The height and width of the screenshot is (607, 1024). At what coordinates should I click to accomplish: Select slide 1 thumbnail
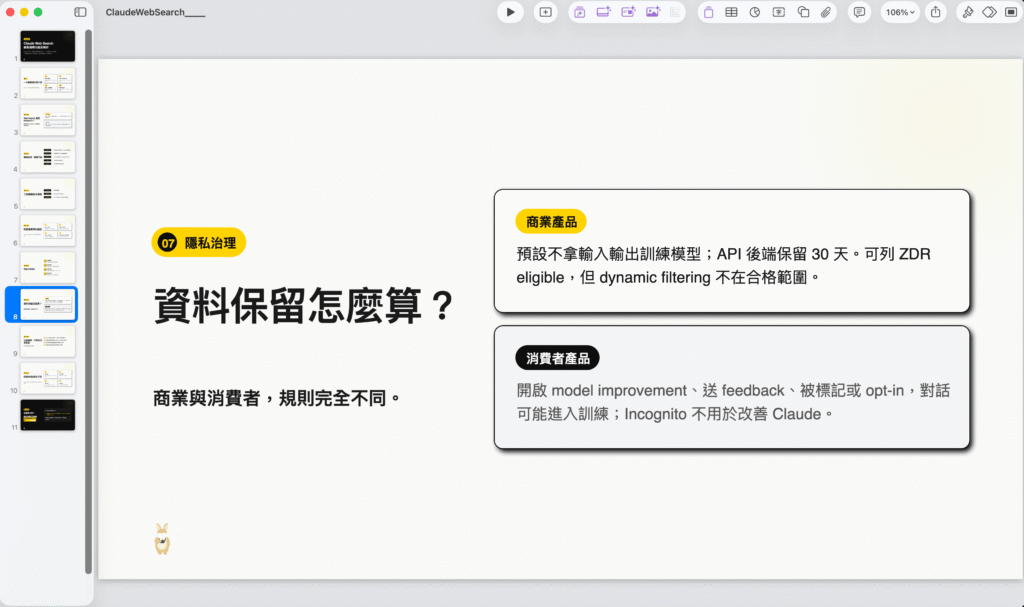tap(48, 46)
